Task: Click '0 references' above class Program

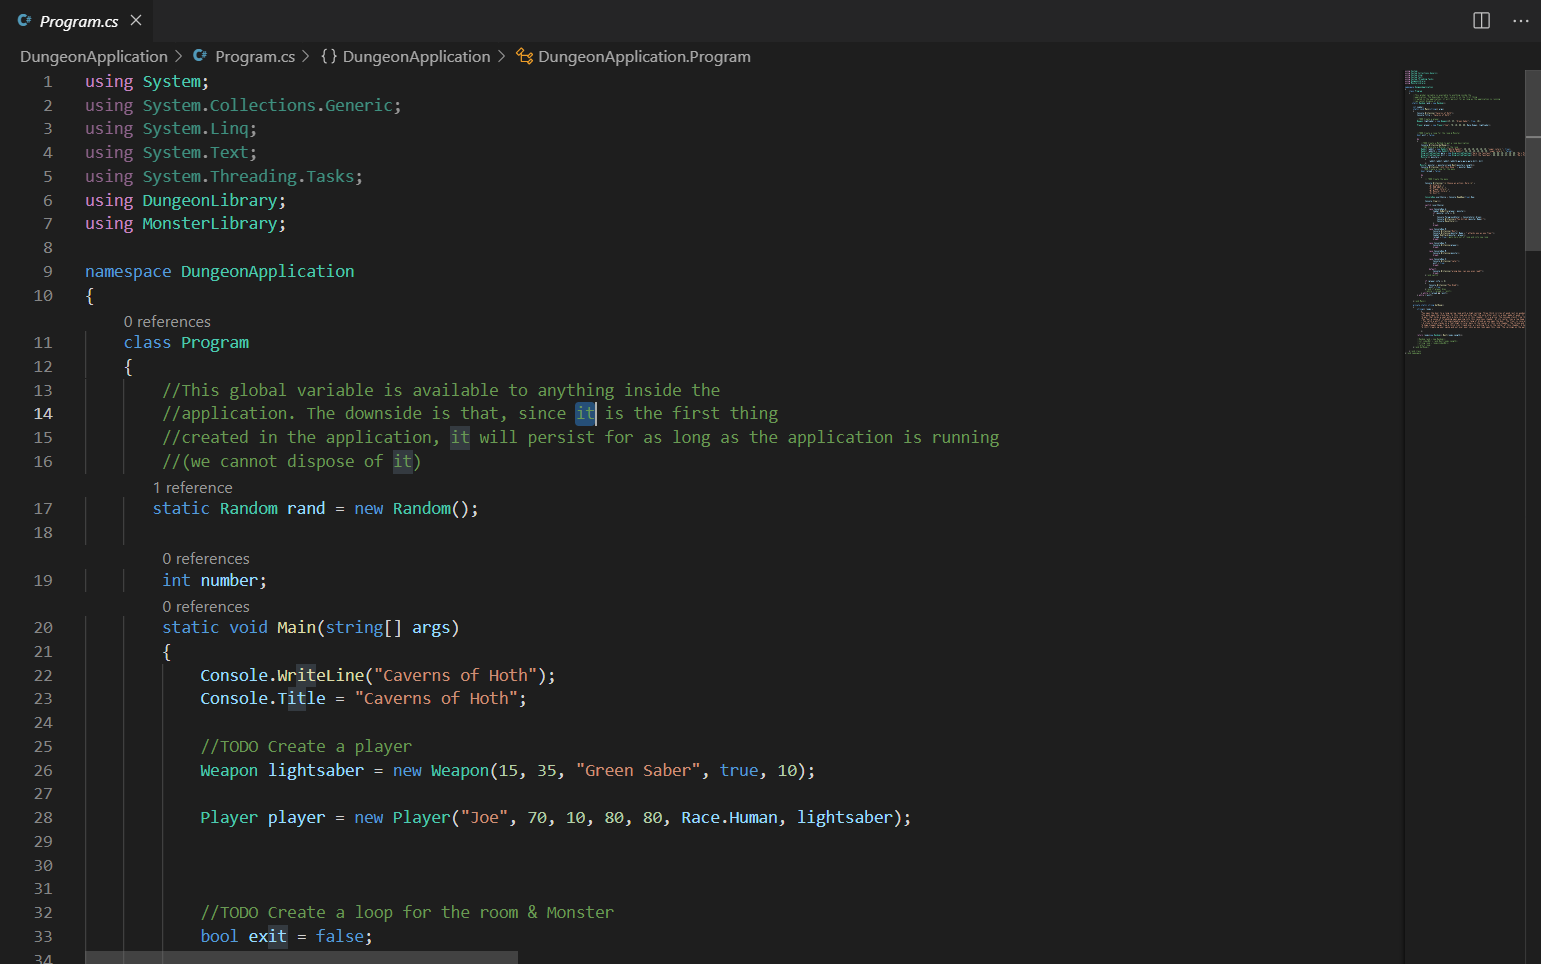Action: click(167, 321)
